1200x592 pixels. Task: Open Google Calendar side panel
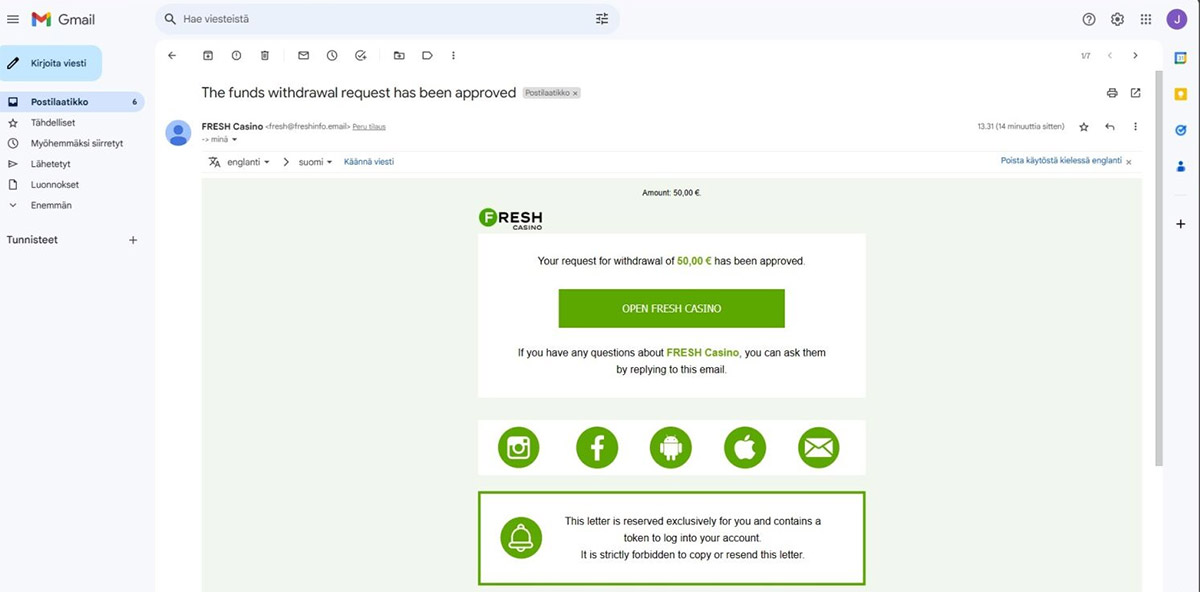pos(1181,58)
